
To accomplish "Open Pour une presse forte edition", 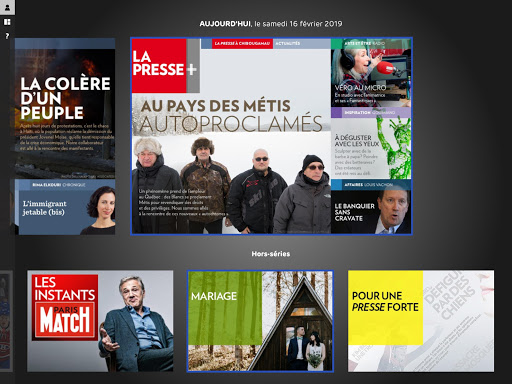I will click(x=421, y=321).
